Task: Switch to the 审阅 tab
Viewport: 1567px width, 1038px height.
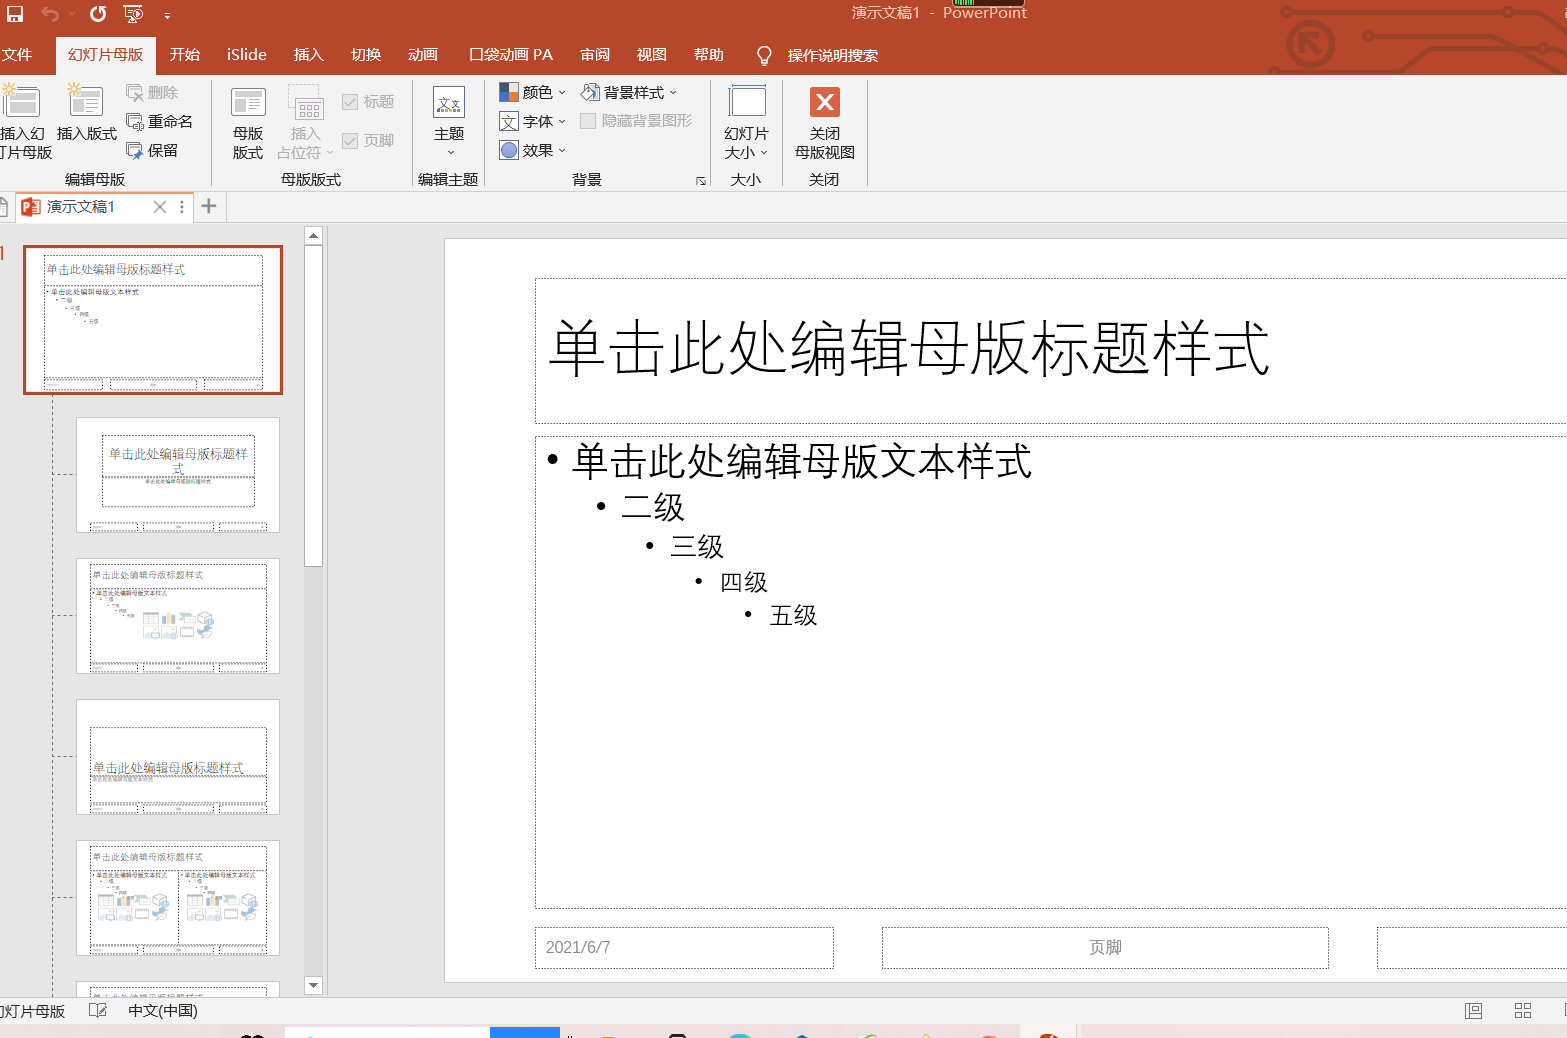Action: click(595, 55)
